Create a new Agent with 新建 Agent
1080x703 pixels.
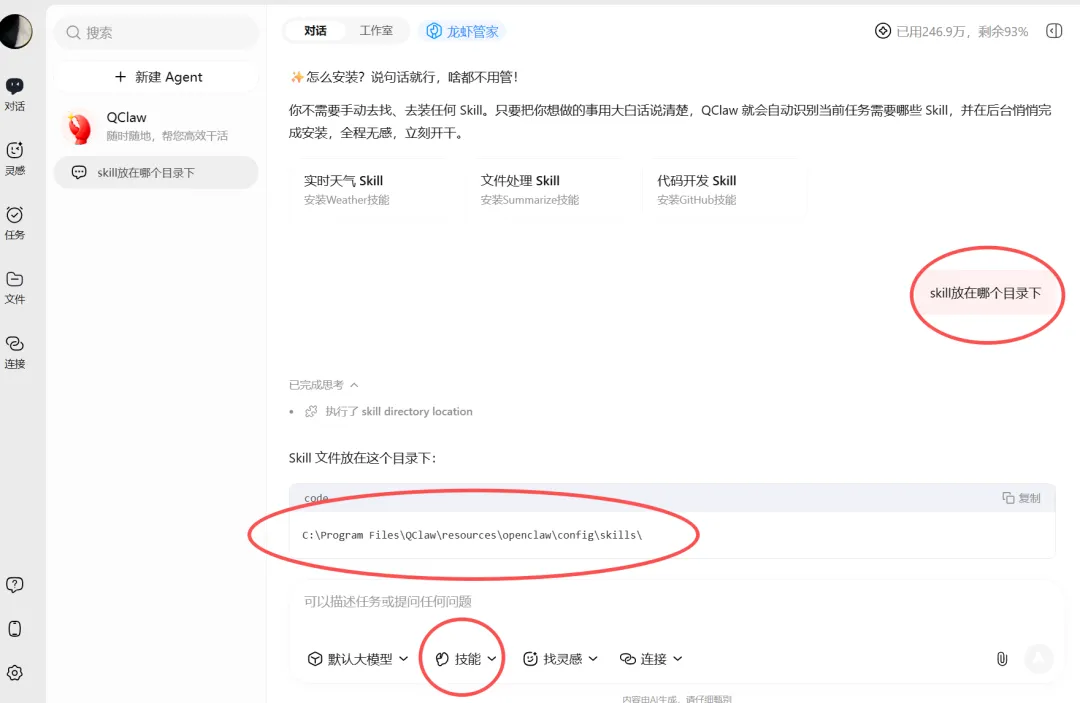coord(156,76)
